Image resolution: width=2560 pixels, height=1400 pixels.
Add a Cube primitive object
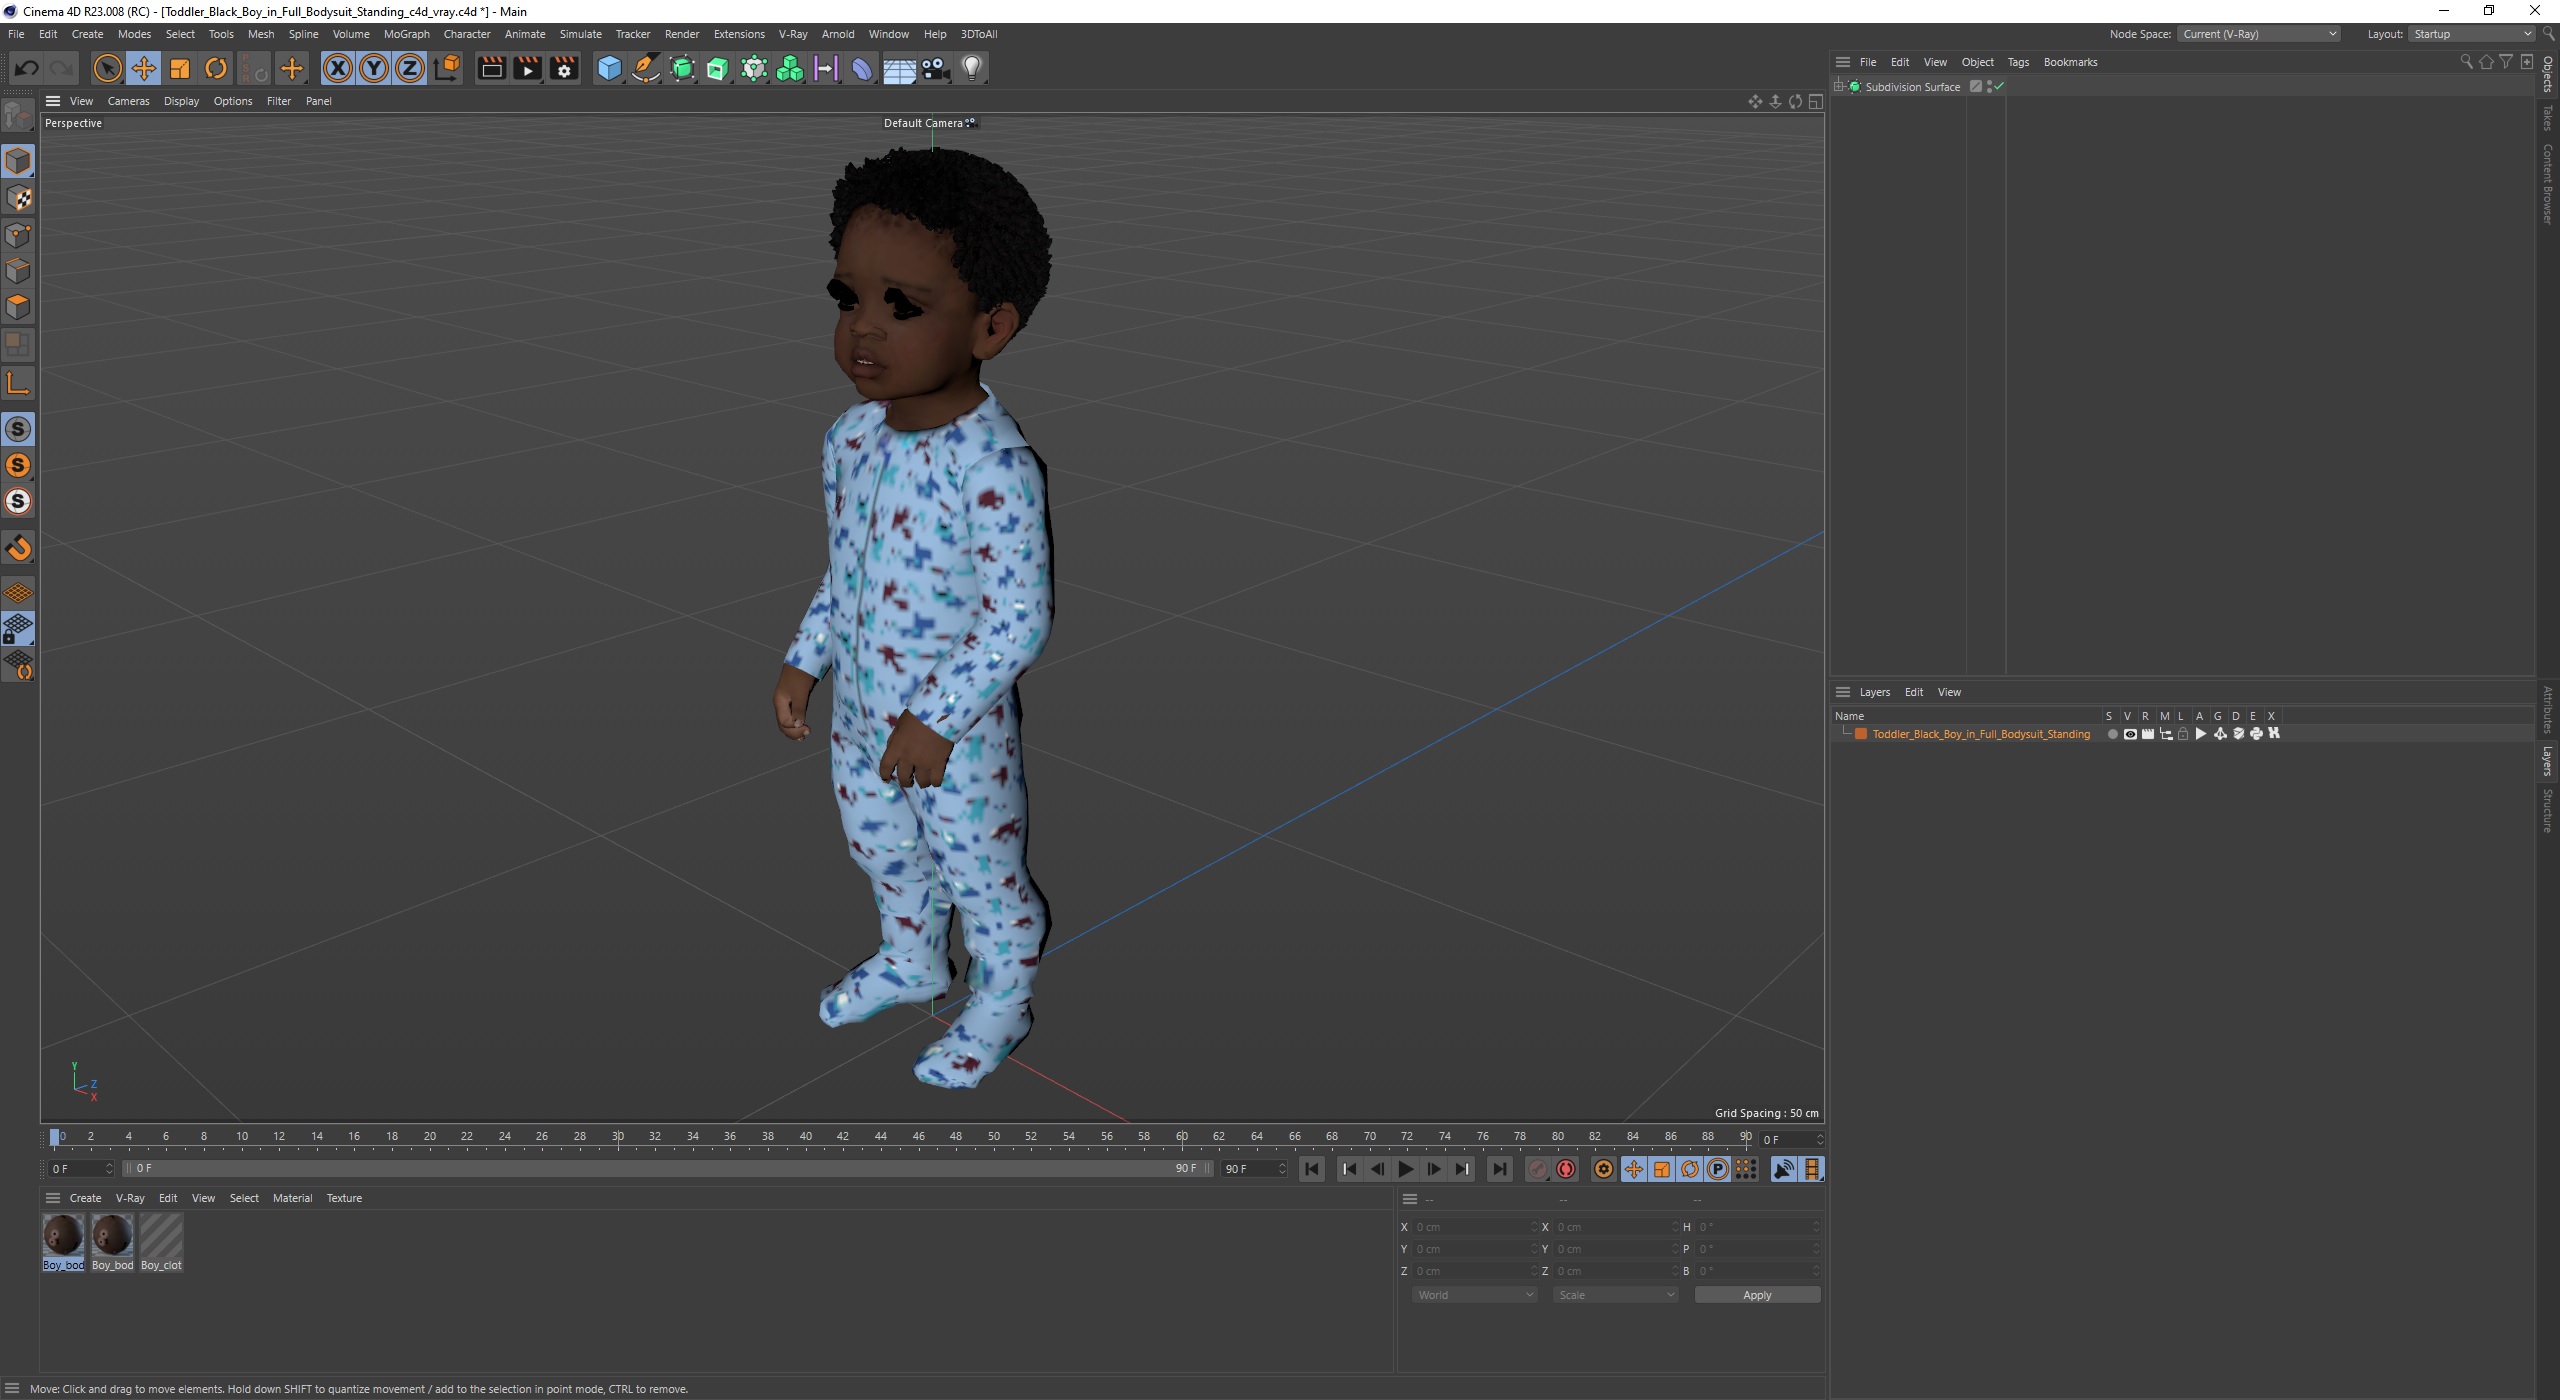[x=609, y=68]
